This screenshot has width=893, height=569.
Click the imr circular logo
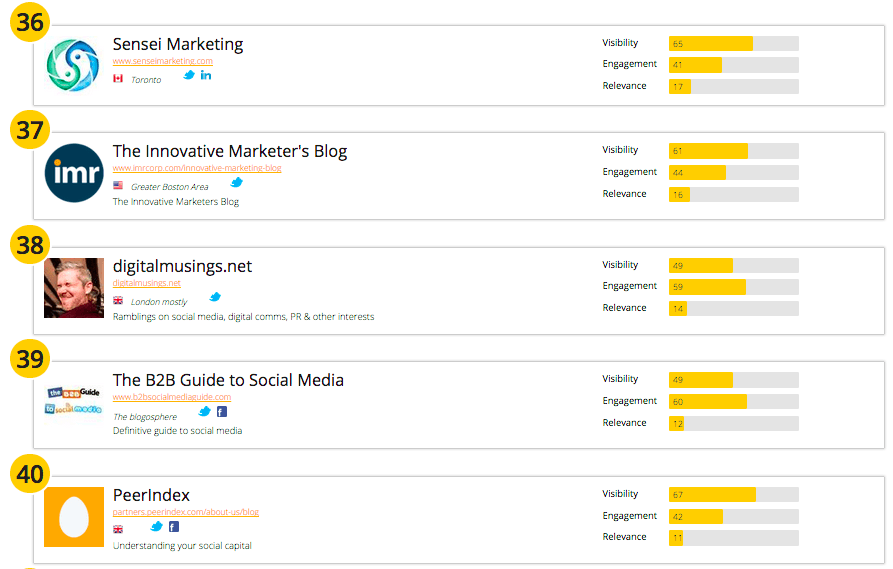point(74,173)
